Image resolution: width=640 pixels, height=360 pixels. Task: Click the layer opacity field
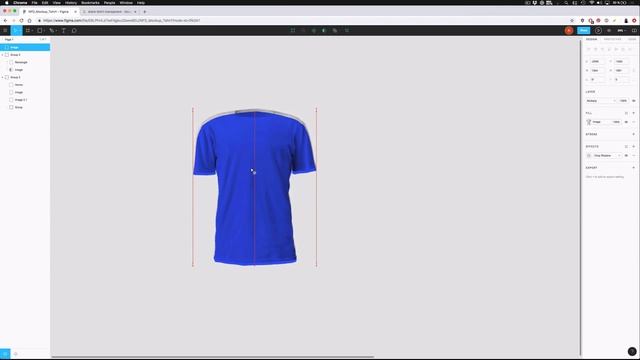point(623,101)
